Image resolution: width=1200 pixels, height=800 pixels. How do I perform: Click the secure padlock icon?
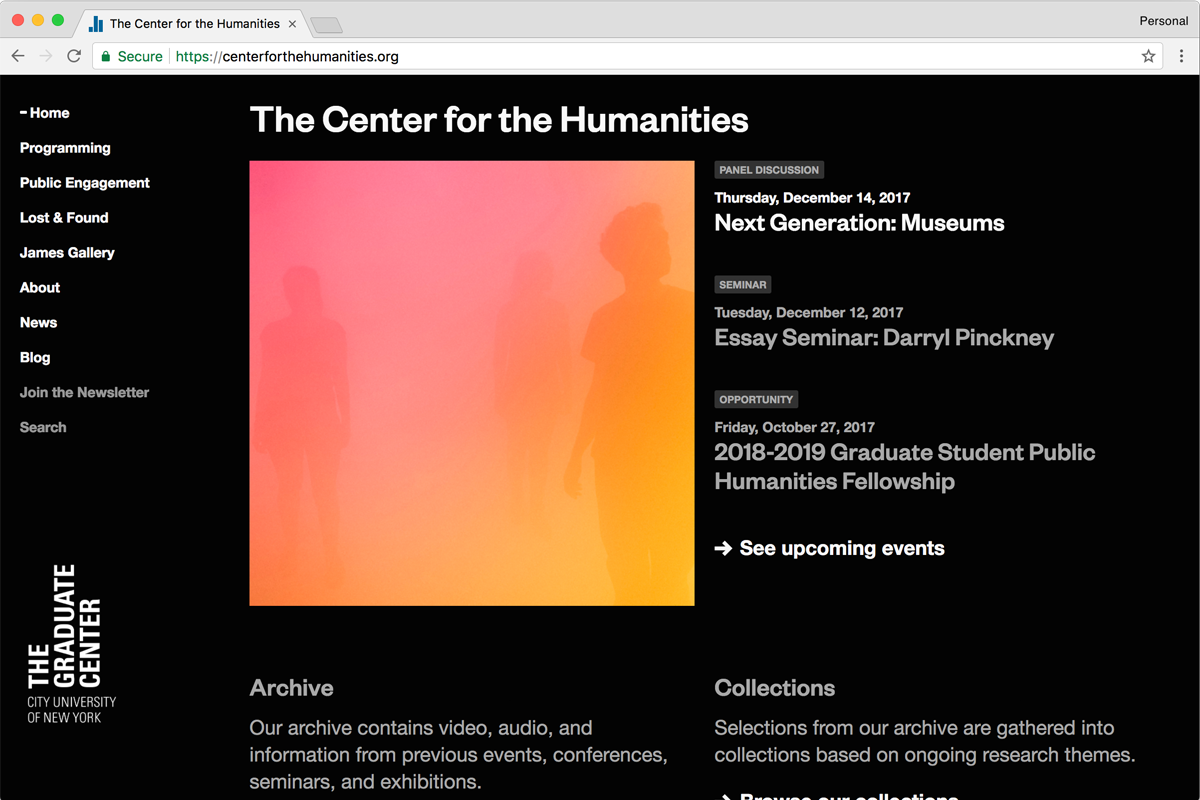coord(106,56)
